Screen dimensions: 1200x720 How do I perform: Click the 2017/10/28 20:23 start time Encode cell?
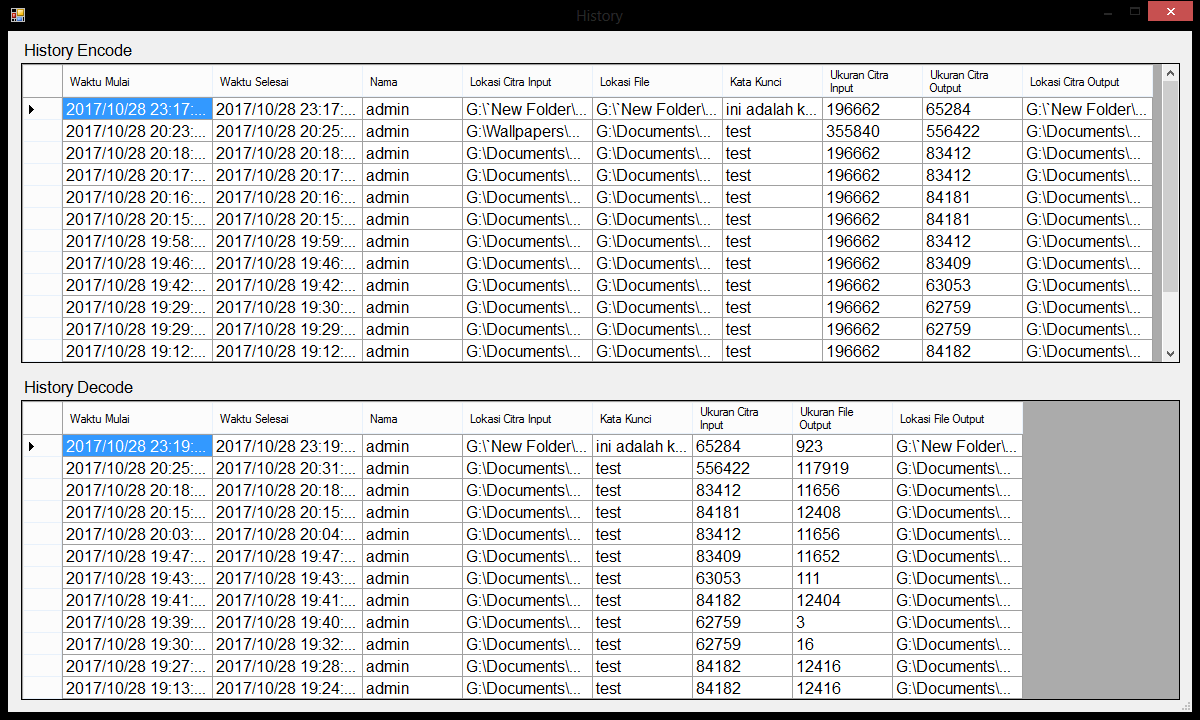tap(137, 132)
